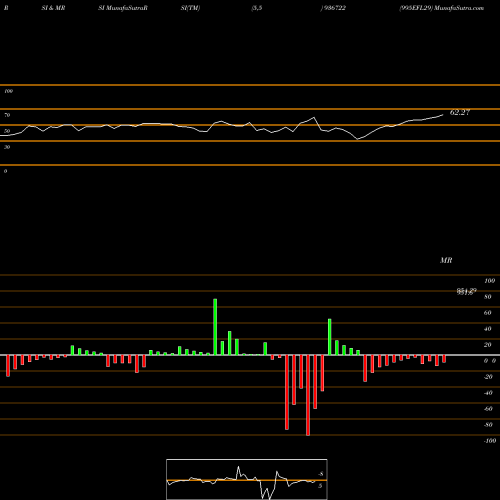Click the -80 label on MR axis
This screenshot has width=500, height=500.
(x=488, y=425)
